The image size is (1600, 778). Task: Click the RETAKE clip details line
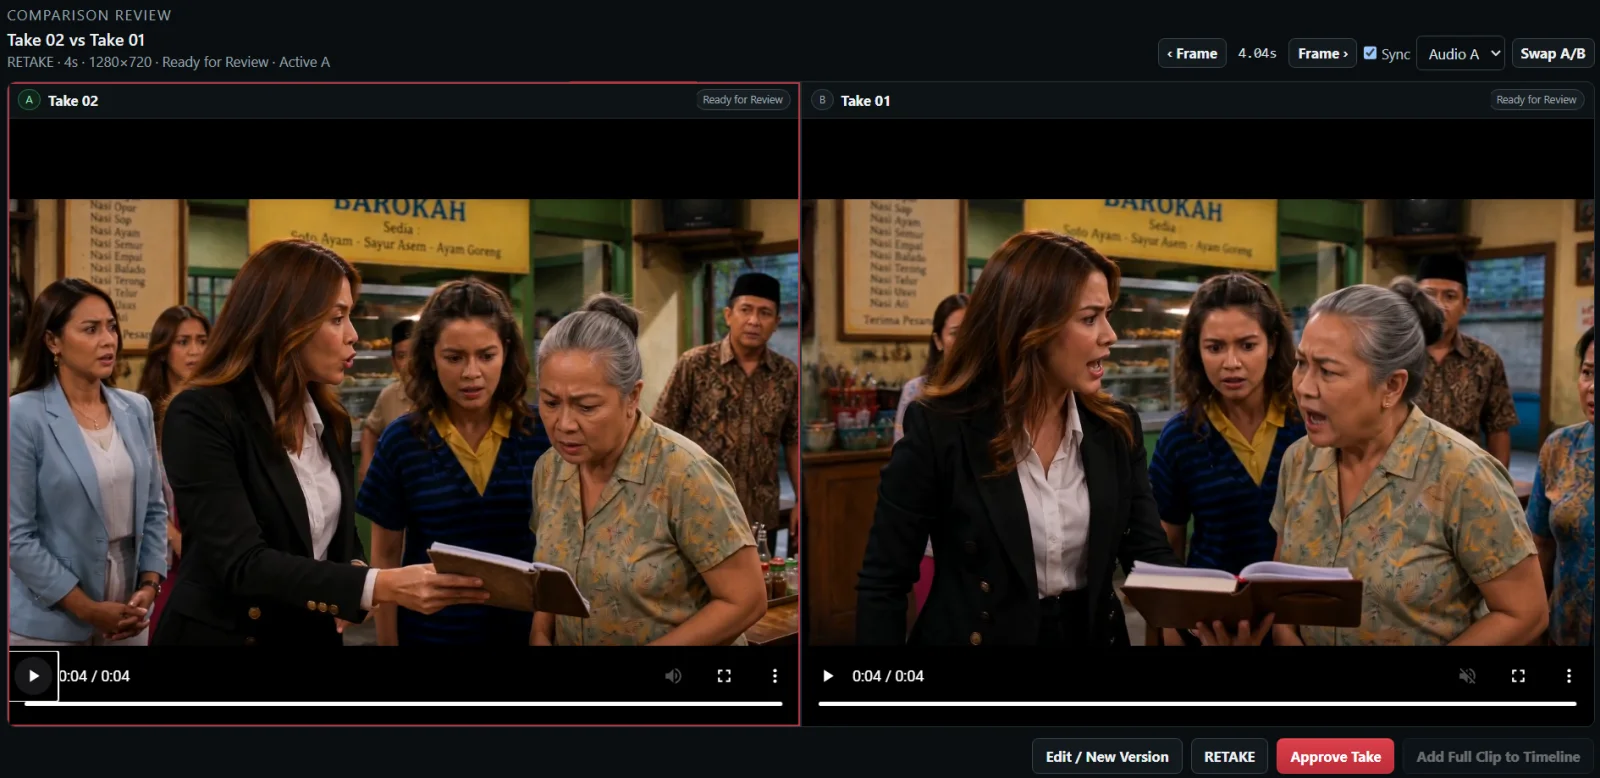coord(168,62)
